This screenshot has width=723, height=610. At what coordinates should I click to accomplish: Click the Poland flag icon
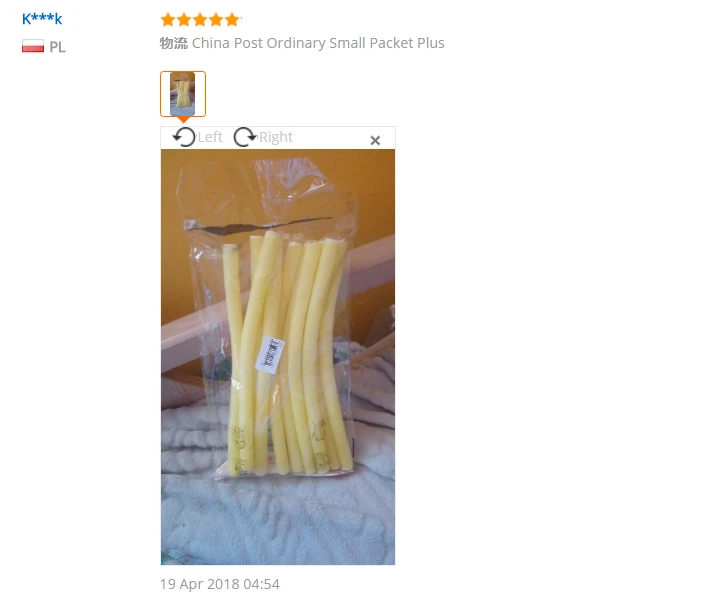[33, 46]
